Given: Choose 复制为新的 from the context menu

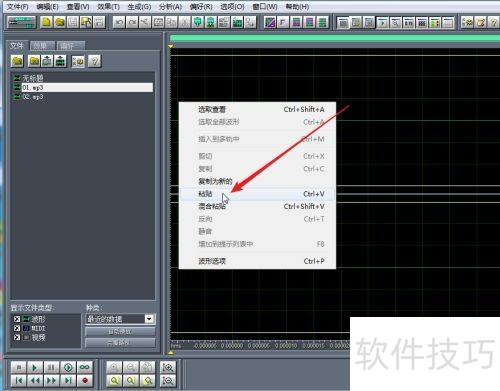Looking at the screenshot, I should [x=257, y=181].
